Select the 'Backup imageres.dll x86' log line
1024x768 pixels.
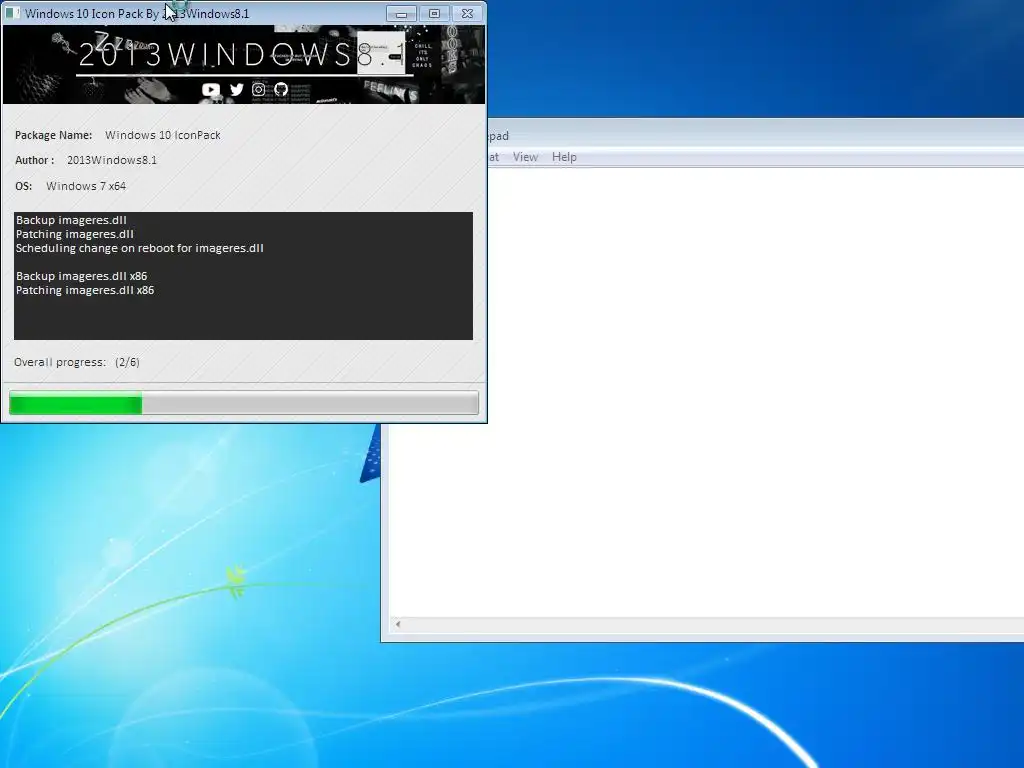tap(82, 276)
